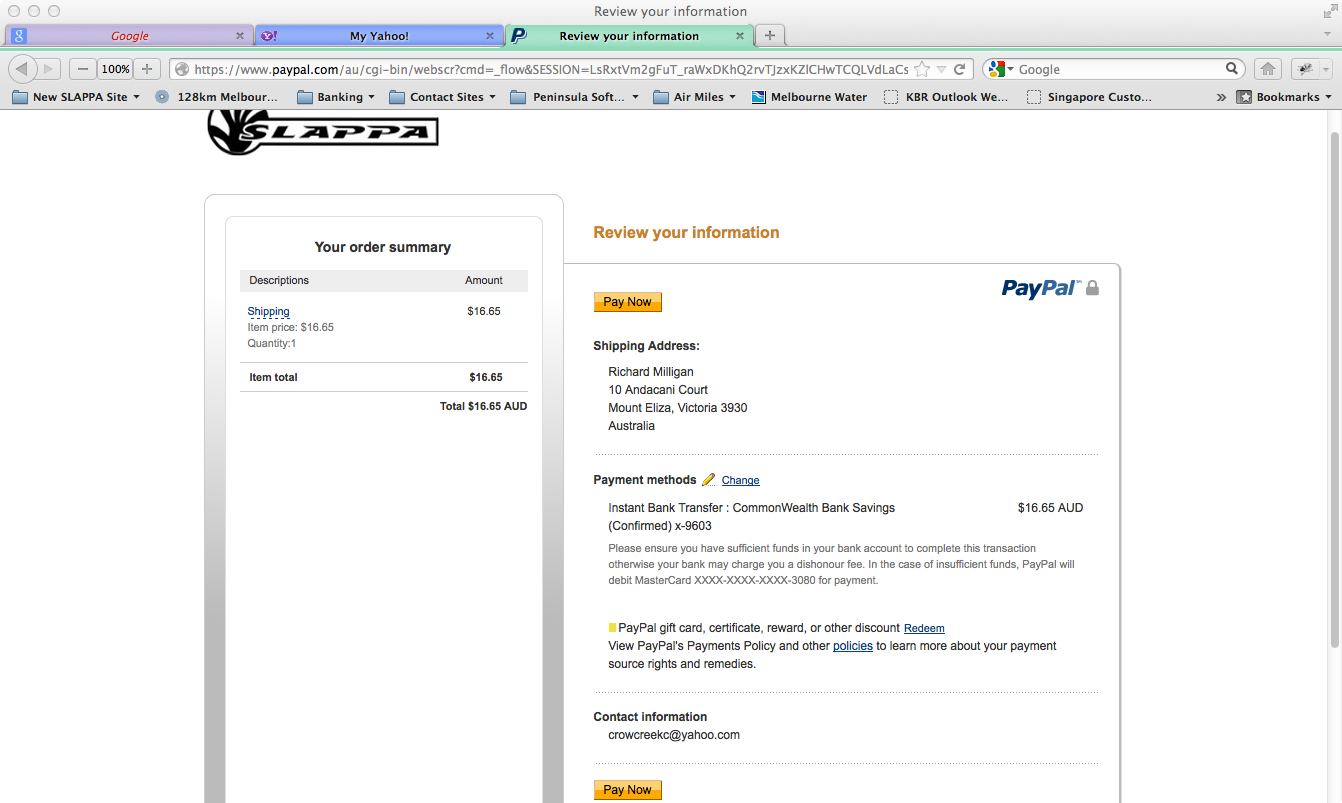Screen dimensions: 1342x803
Task: Open a new tab with the plus button
Action: coord(769,35)
